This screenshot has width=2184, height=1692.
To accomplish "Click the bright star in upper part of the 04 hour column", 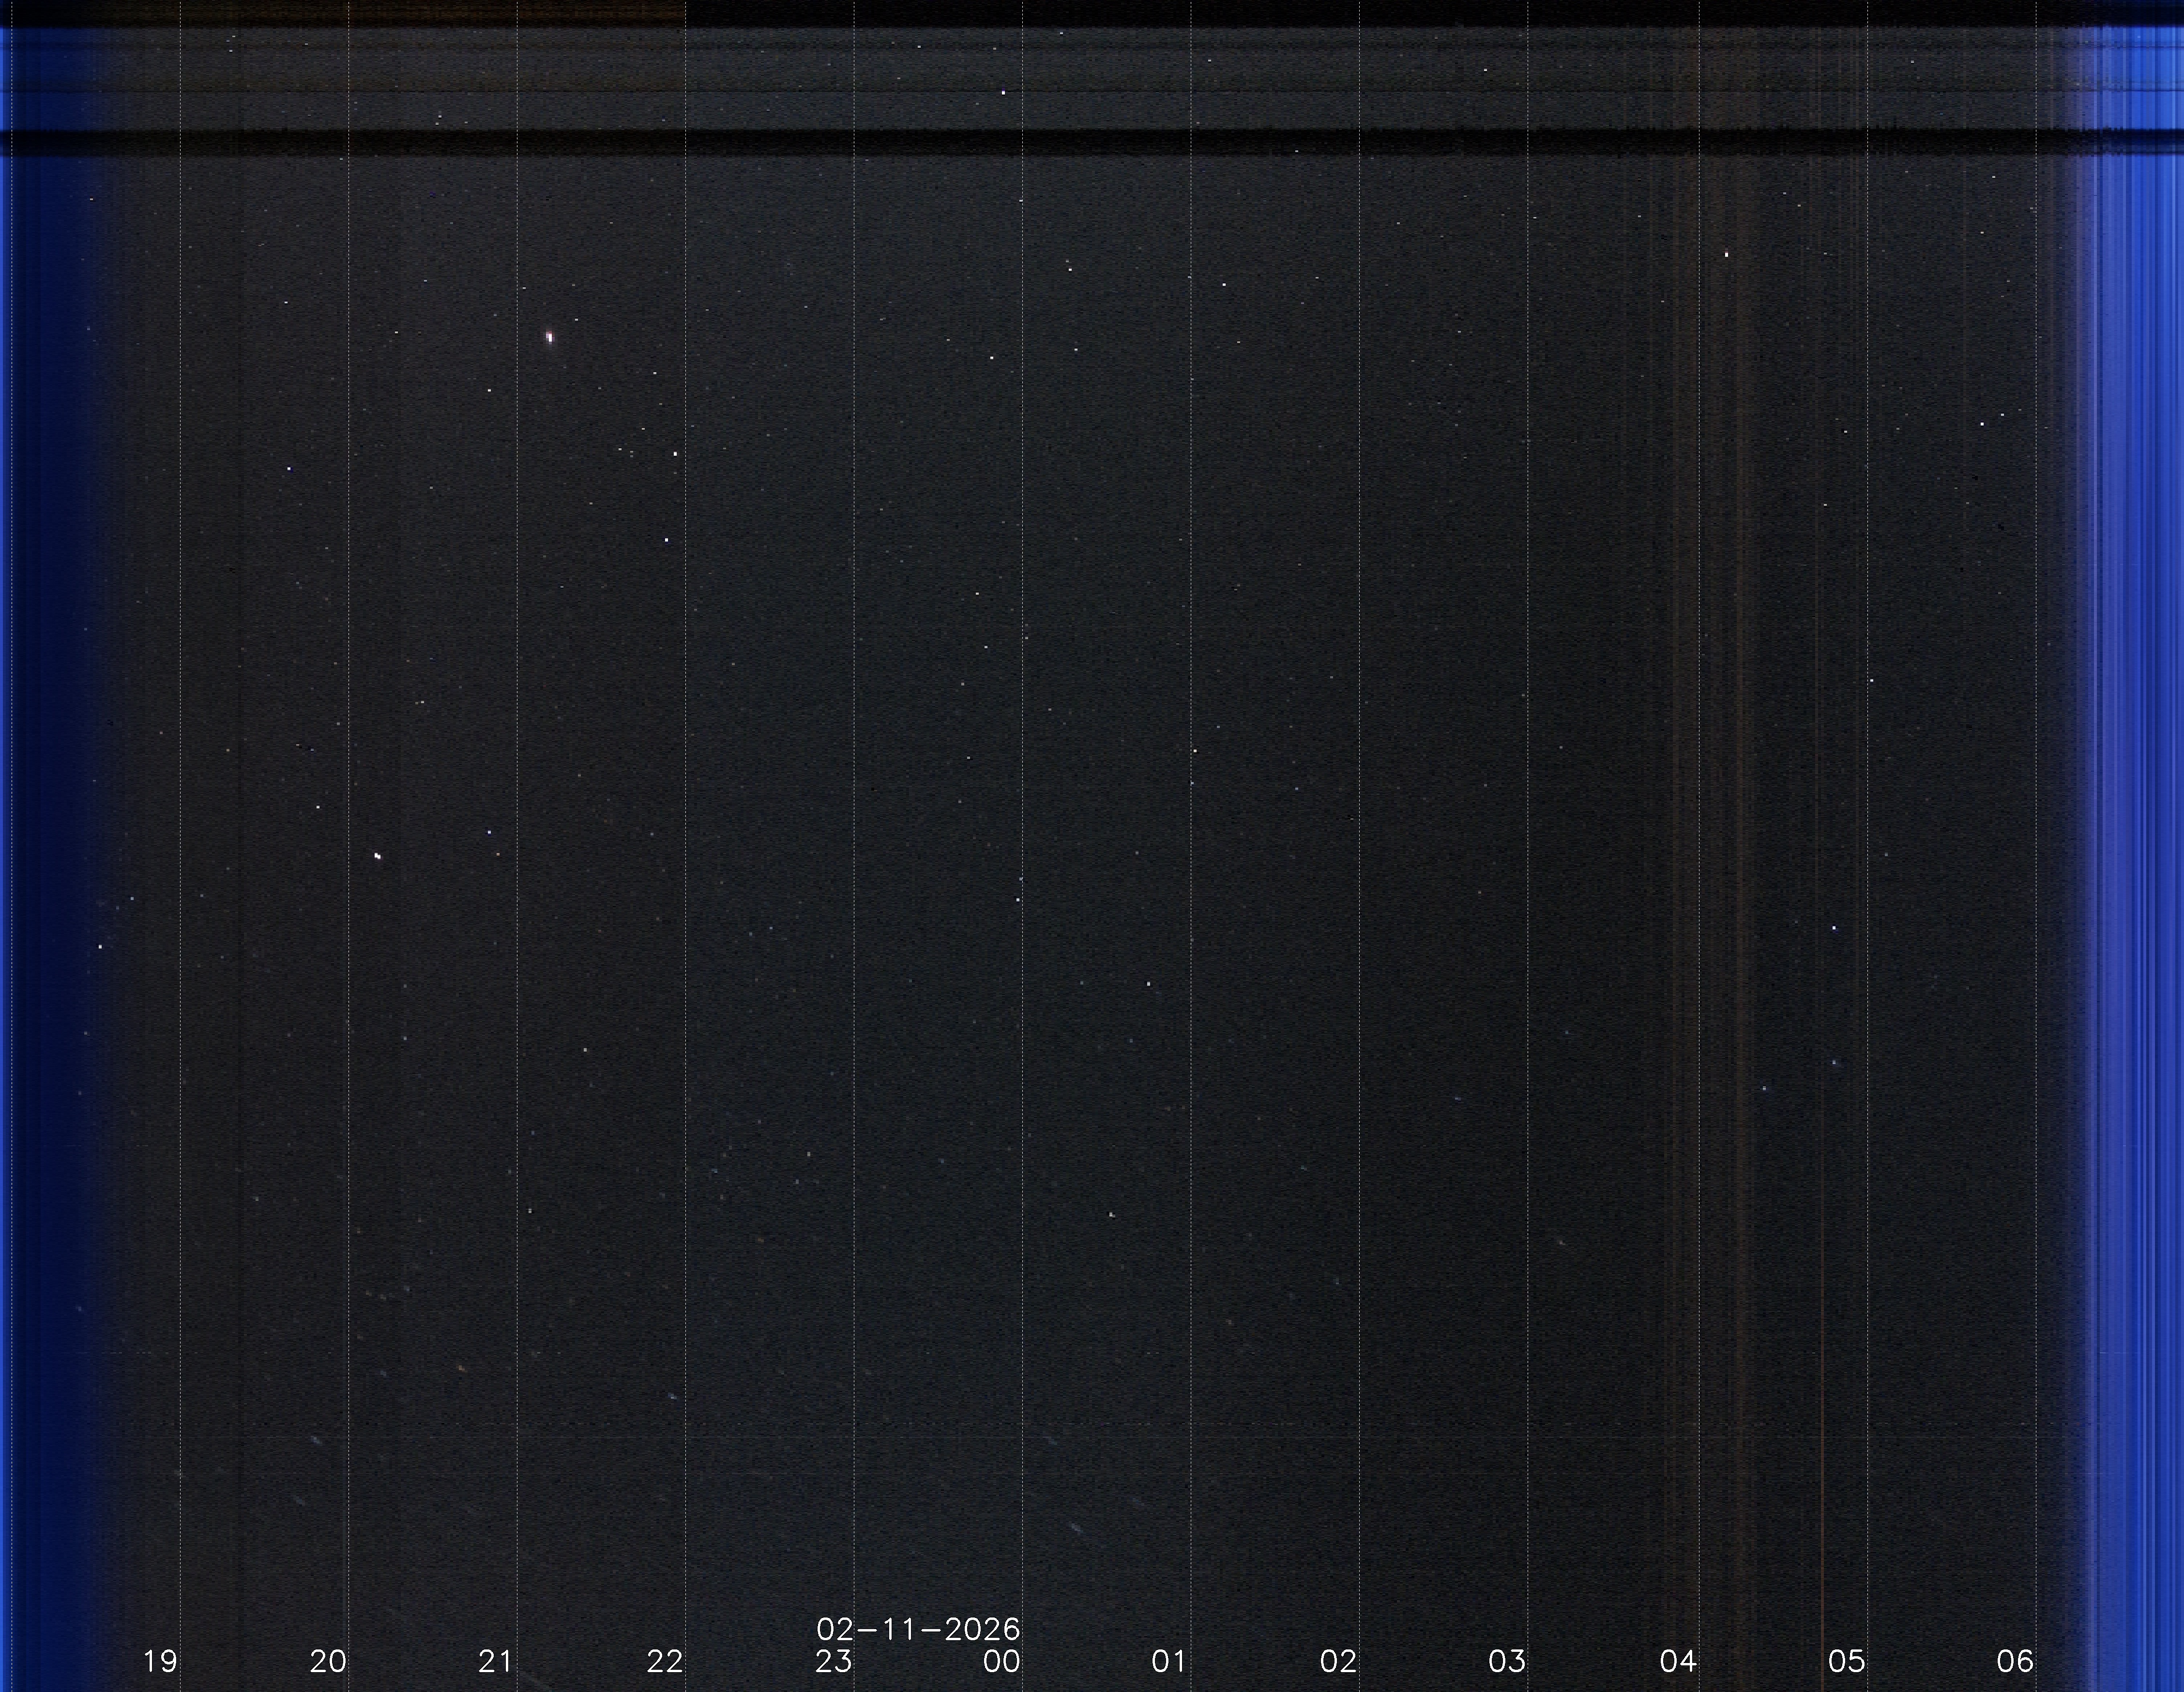I will (1726, 255).
